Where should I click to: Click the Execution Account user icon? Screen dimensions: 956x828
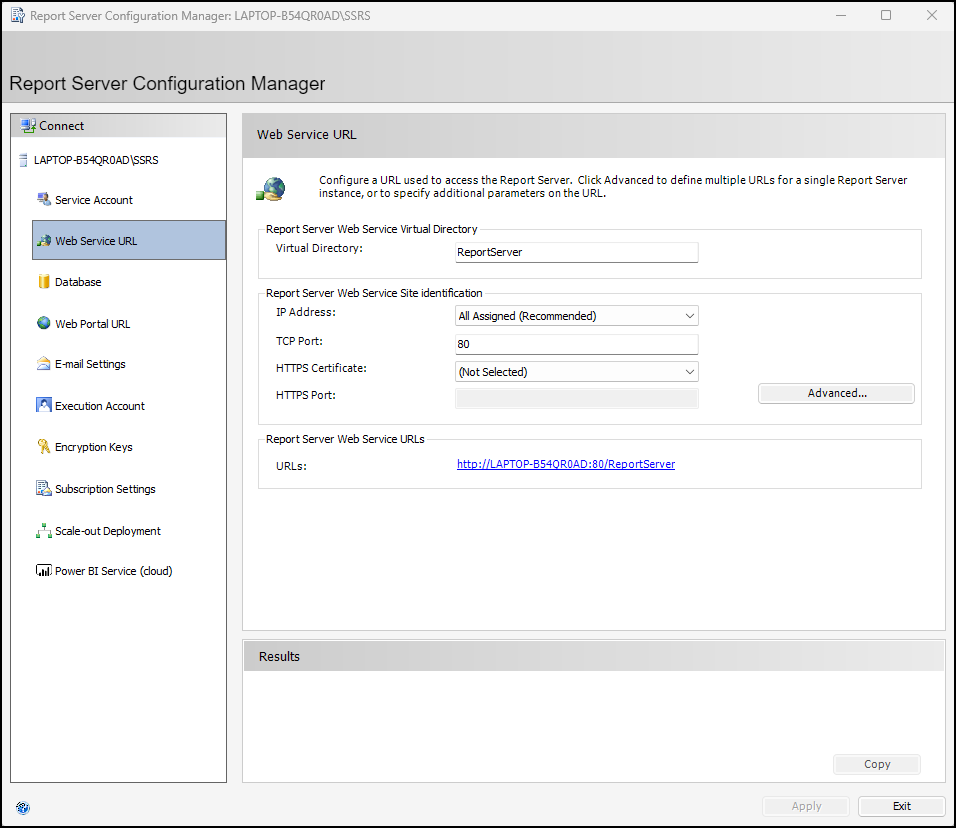[44, 405]
